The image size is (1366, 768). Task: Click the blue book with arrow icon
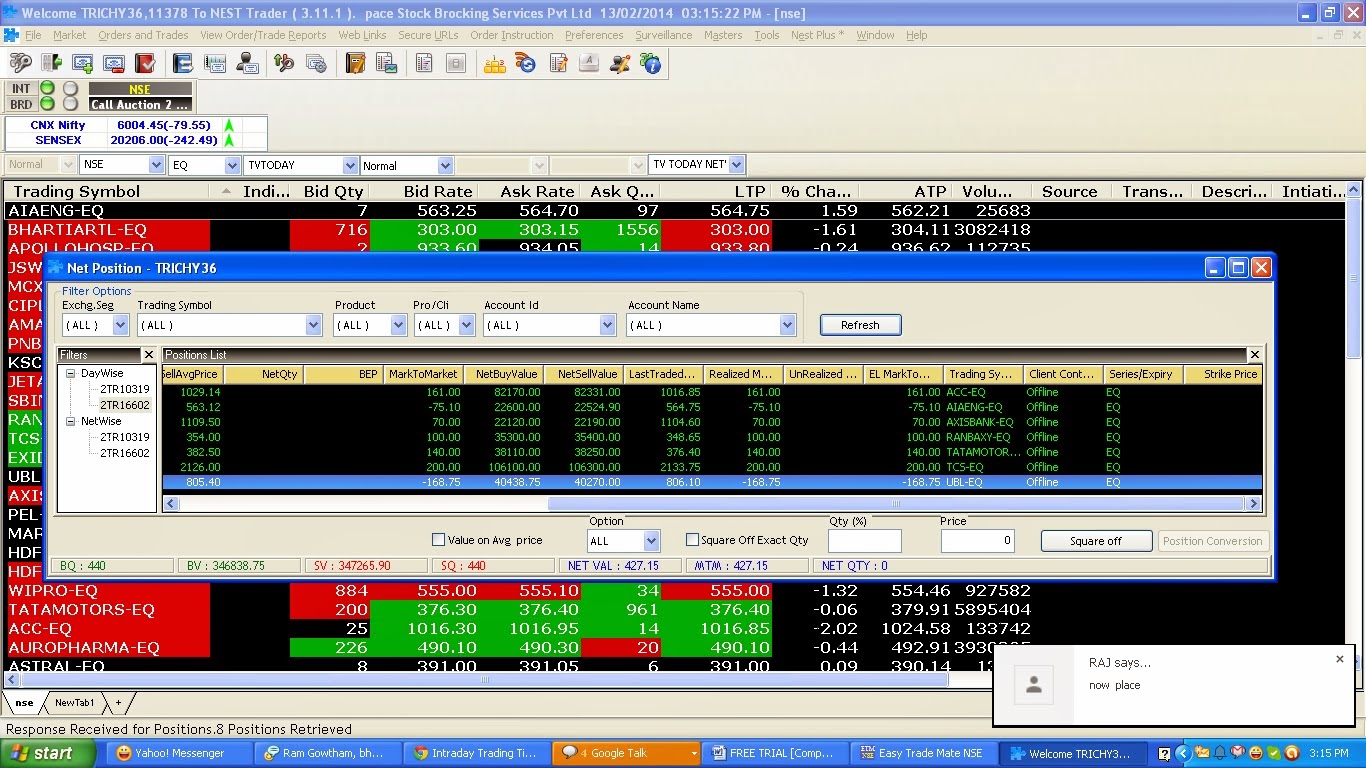183,63
